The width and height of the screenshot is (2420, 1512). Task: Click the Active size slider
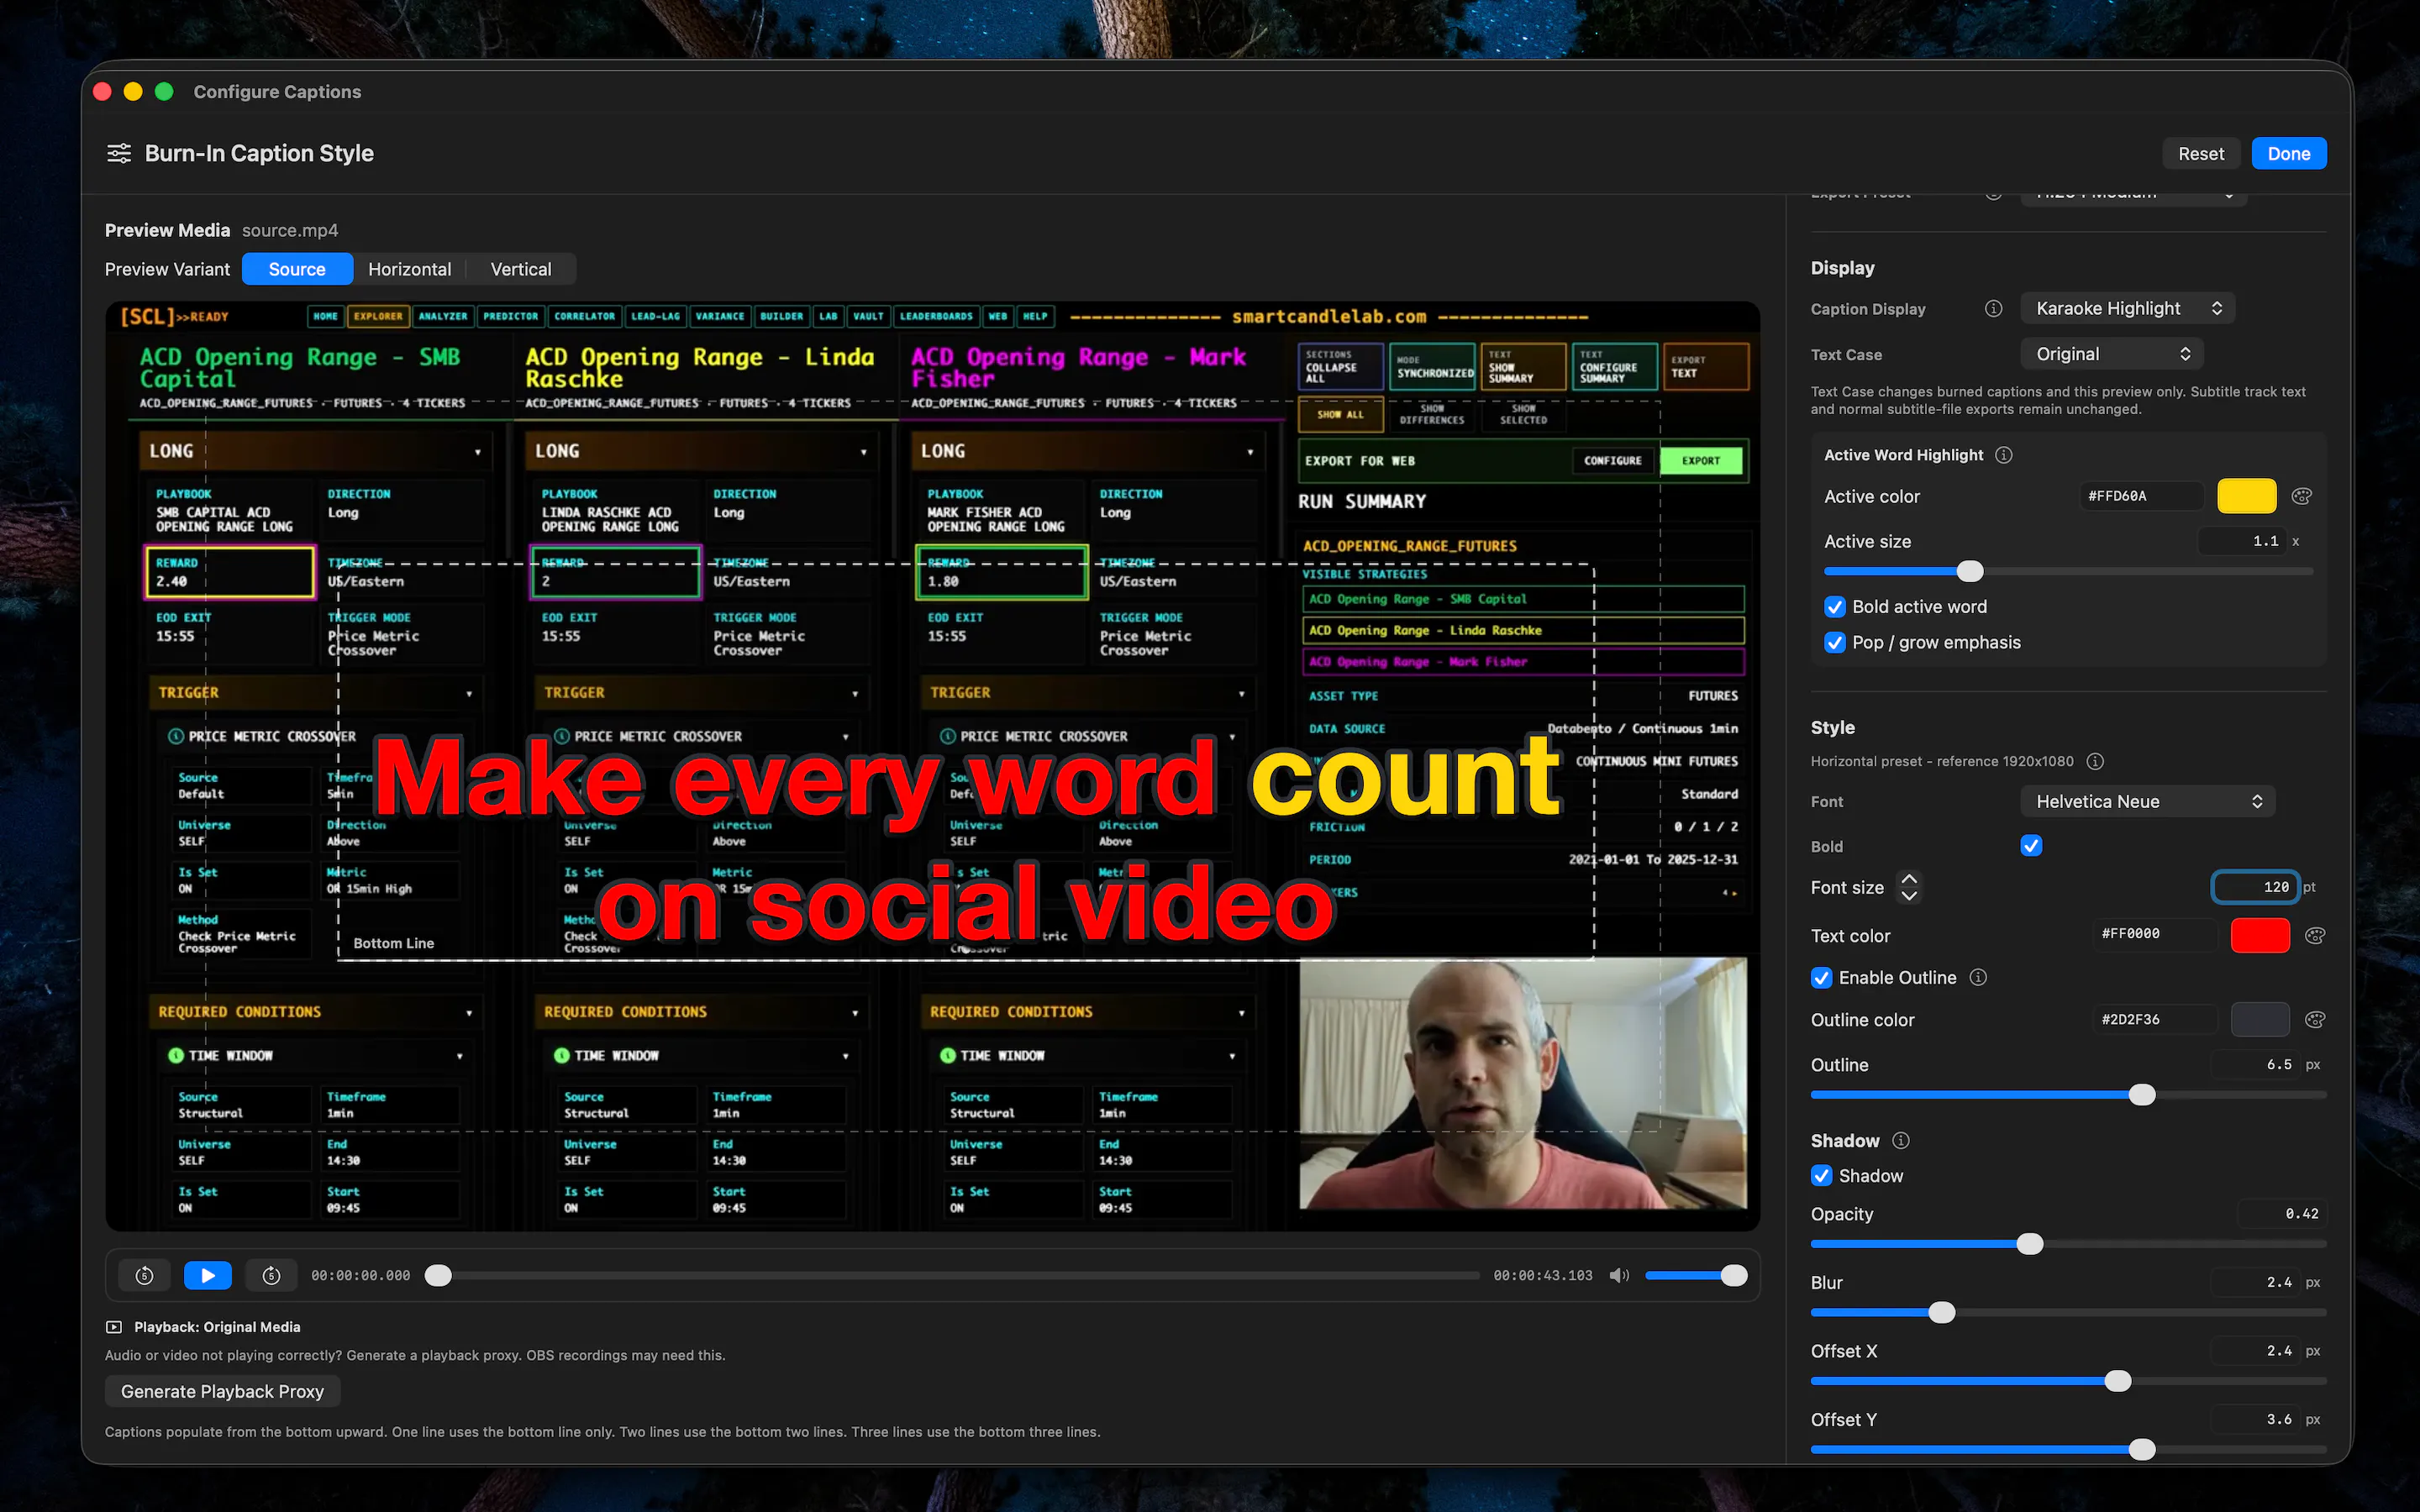(2068, 571)
